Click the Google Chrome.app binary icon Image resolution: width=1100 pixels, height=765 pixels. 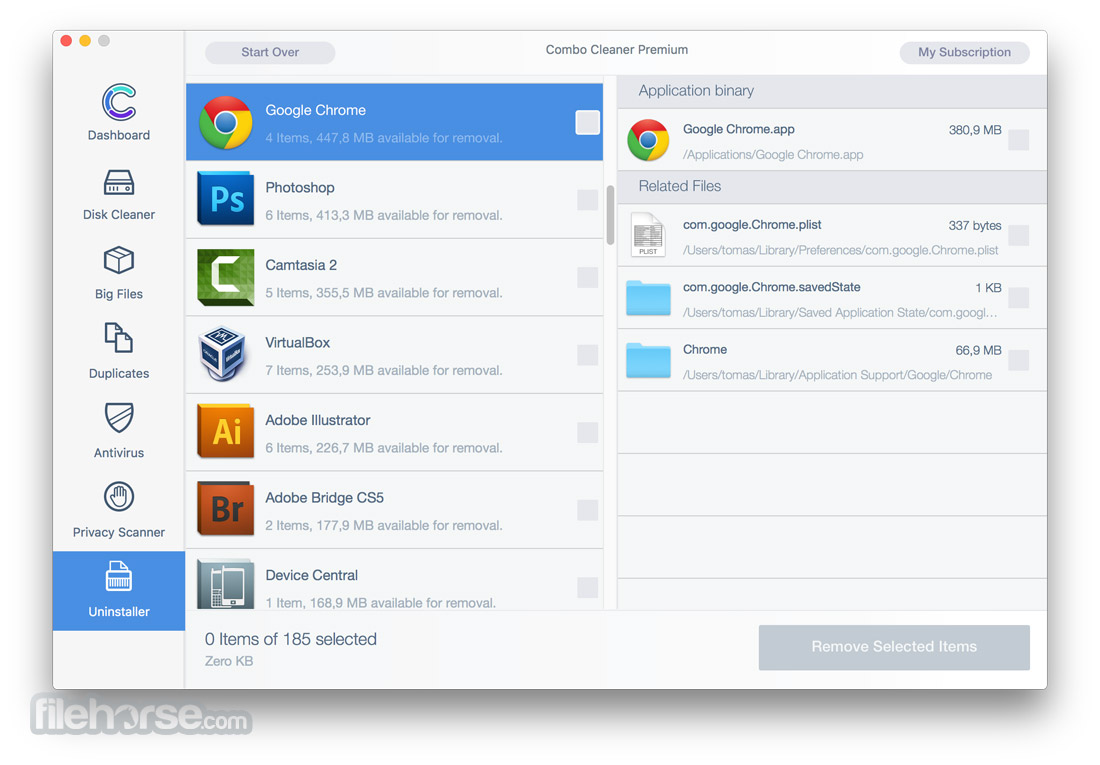pyautogui.click(x=648, y=140)
